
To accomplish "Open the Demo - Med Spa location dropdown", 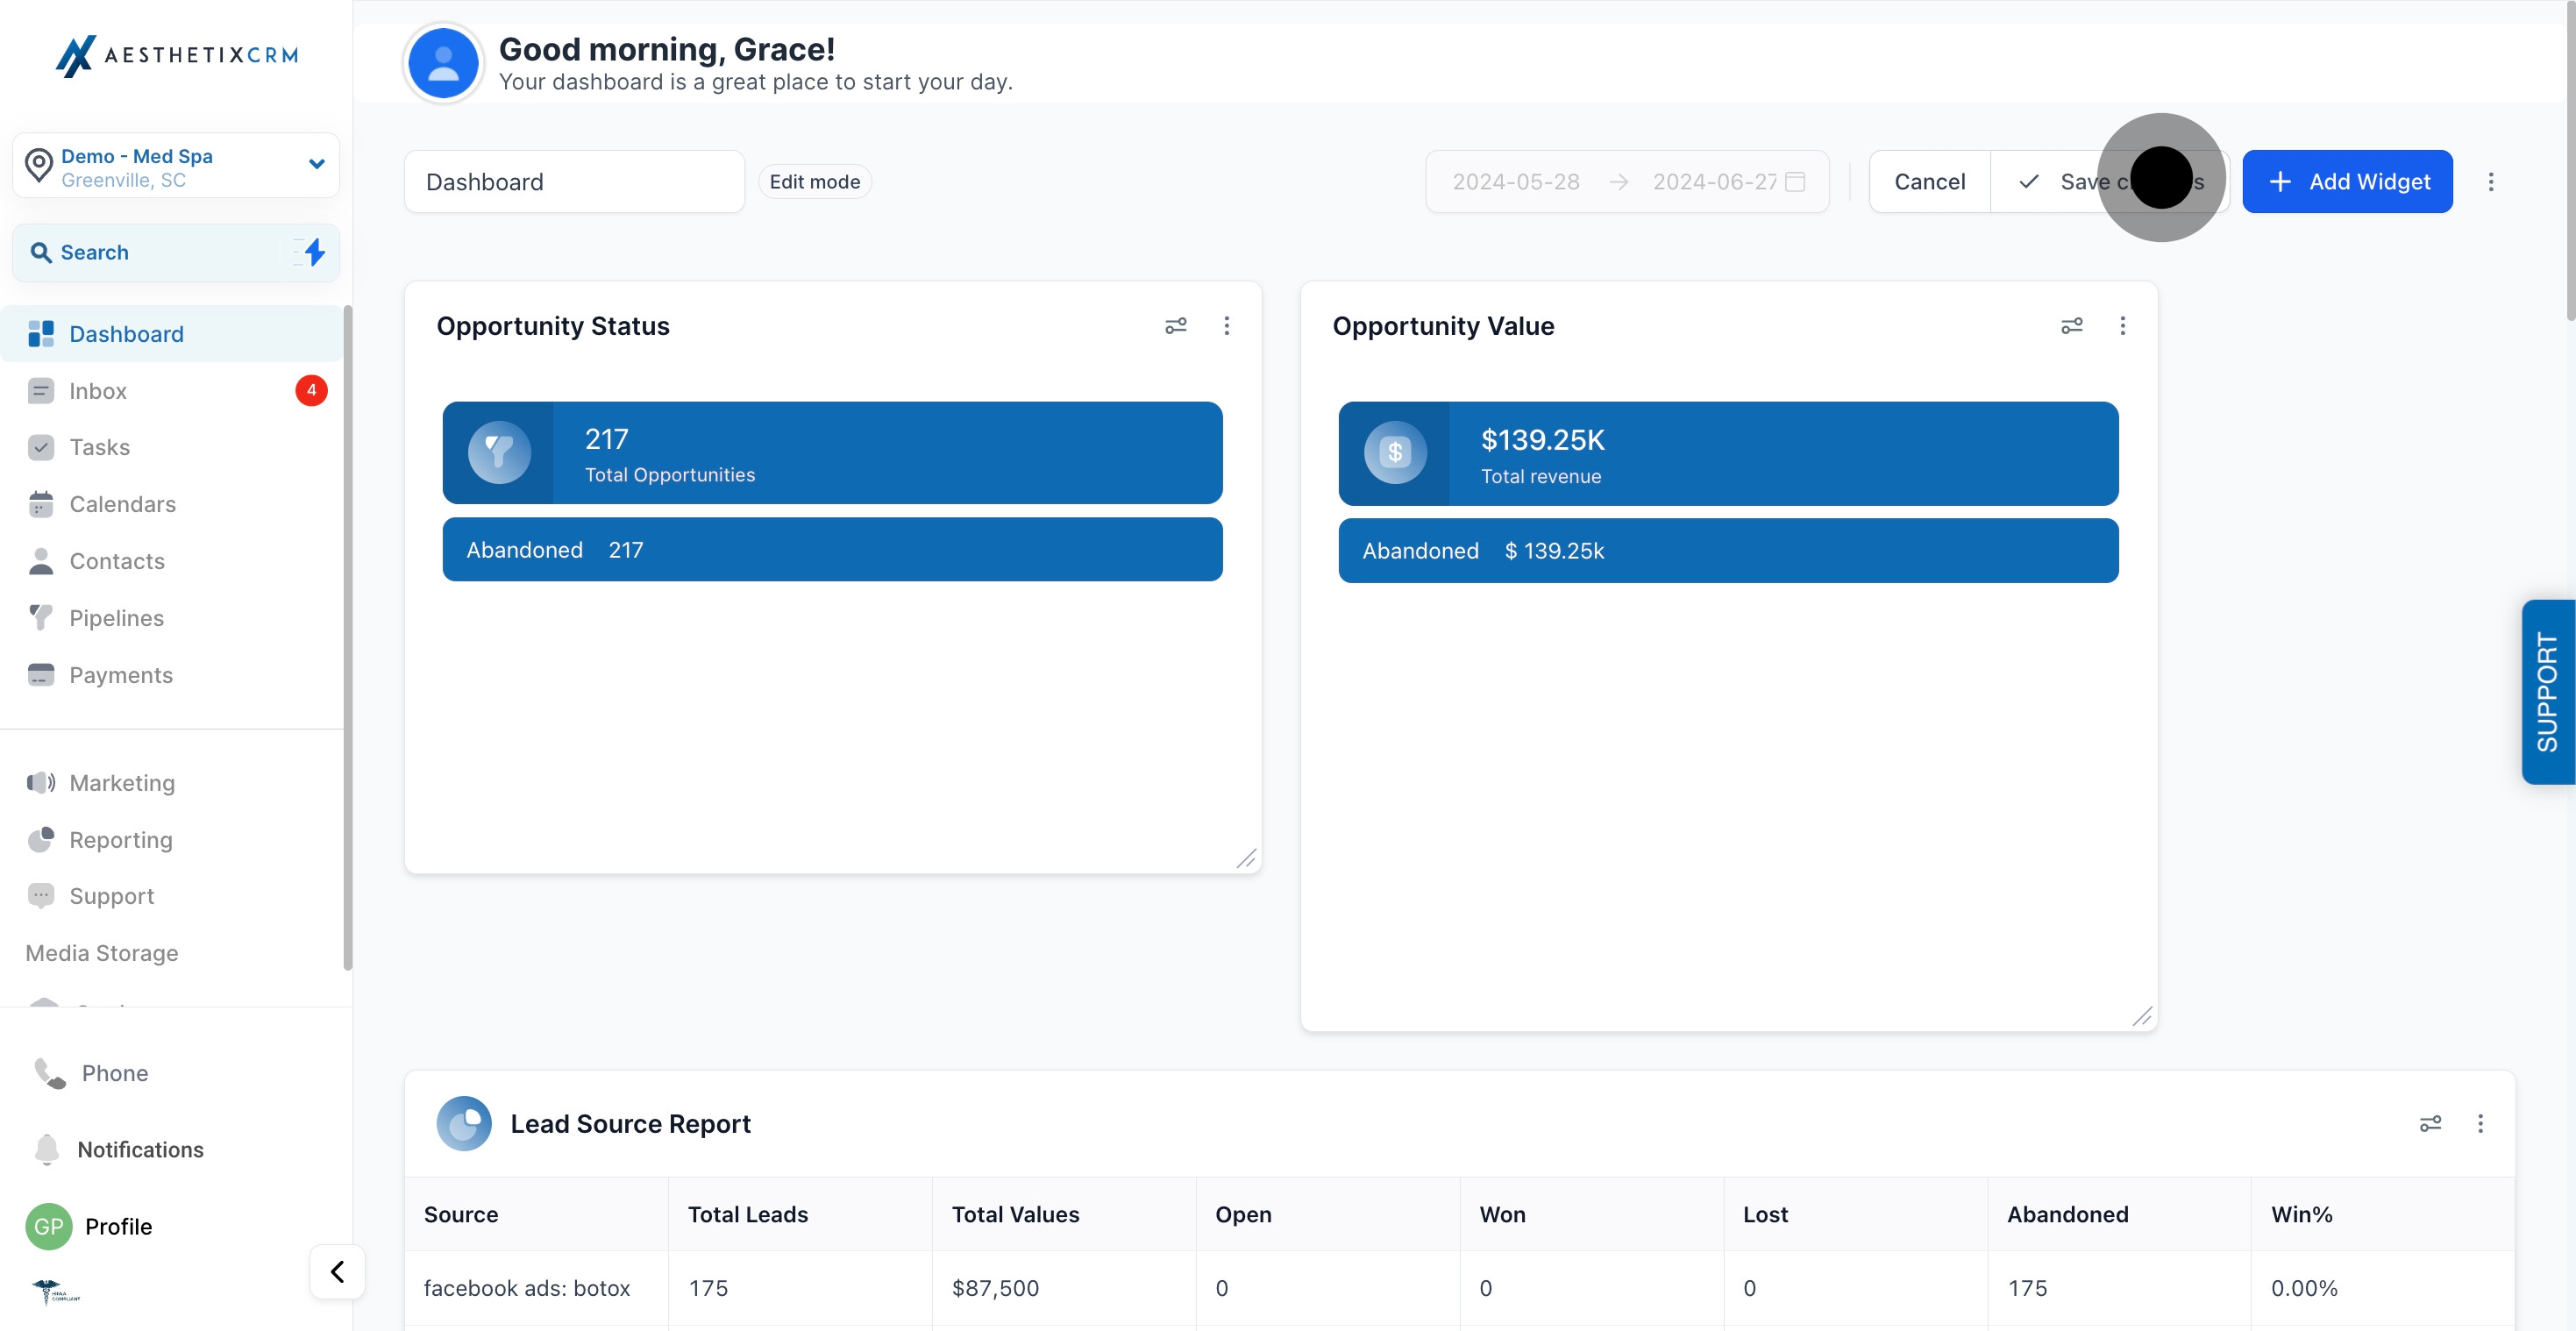I will coord(176,166).
